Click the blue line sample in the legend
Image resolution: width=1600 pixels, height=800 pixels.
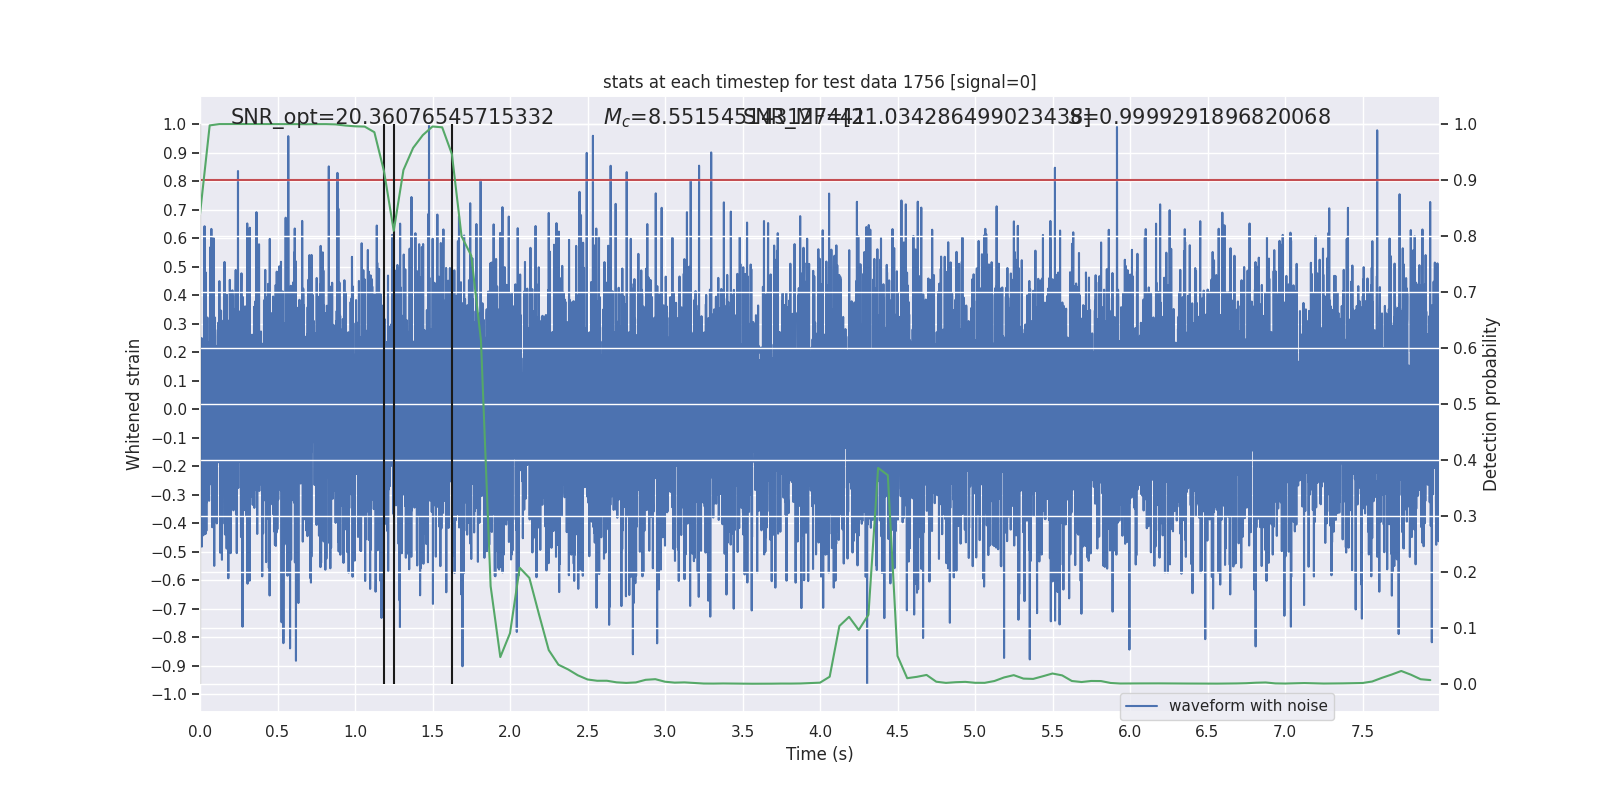pyautogui.click(x=1142, y=706)
